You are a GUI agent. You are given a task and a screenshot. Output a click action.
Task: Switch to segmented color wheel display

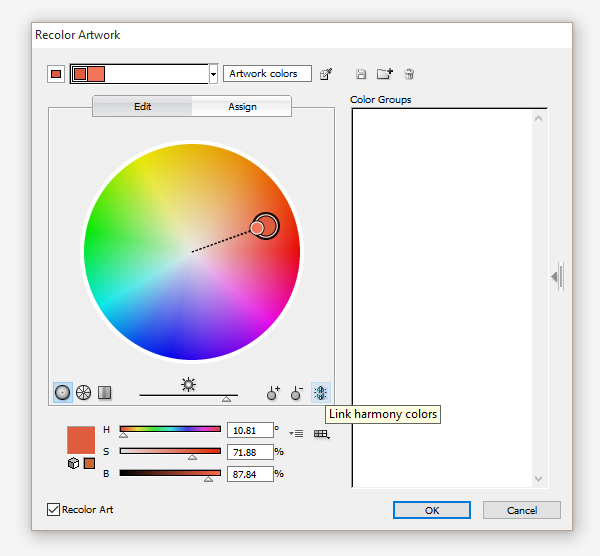84,393
